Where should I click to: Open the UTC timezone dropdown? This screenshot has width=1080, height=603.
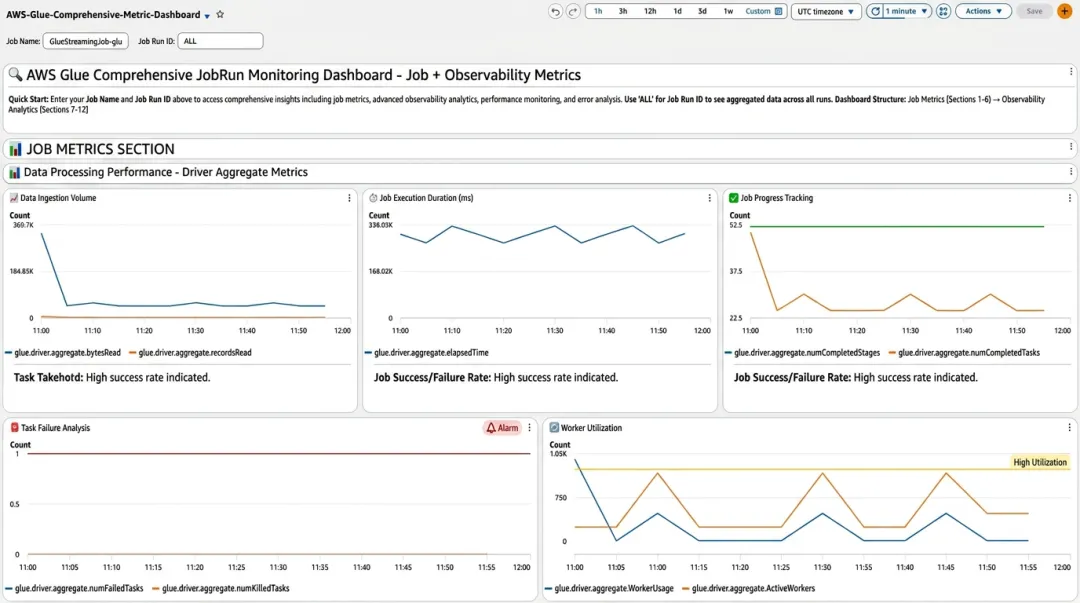(x=826, y=12)
